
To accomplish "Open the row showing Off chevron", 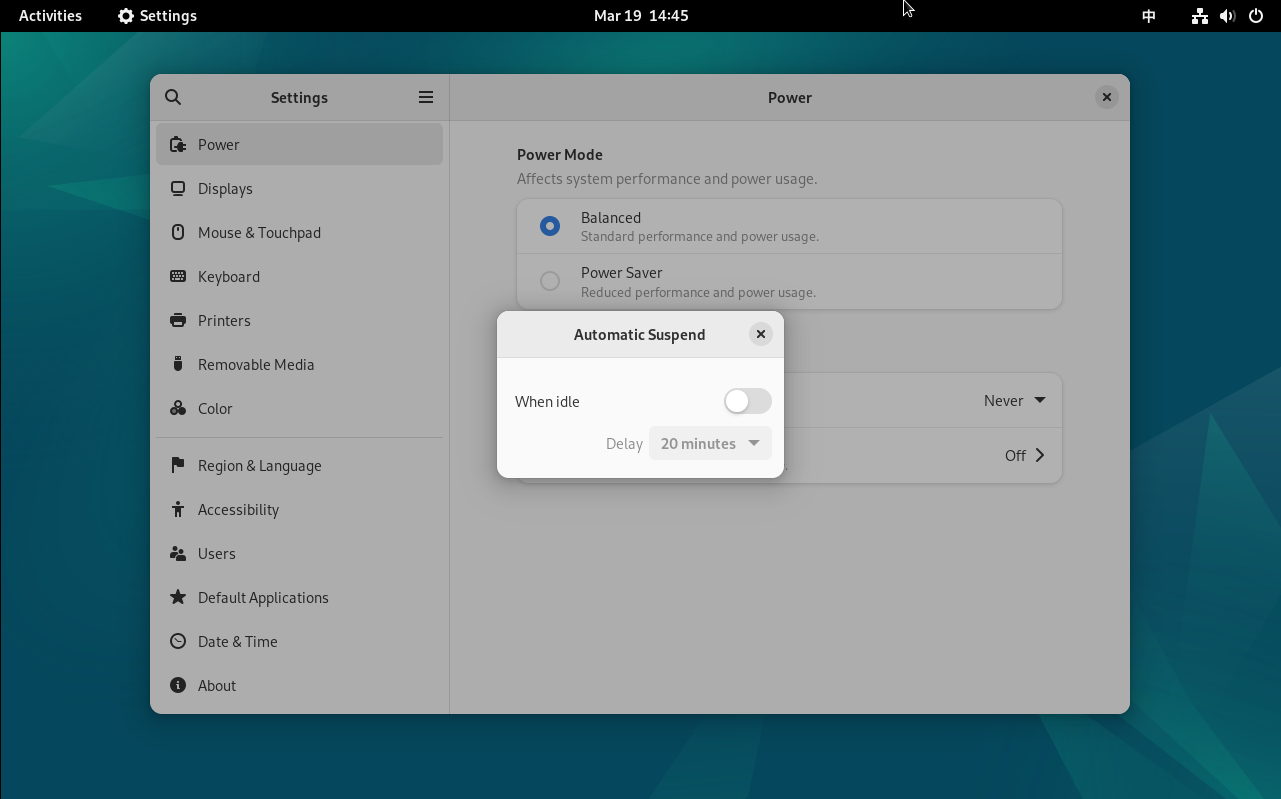I will point(1024,455).
